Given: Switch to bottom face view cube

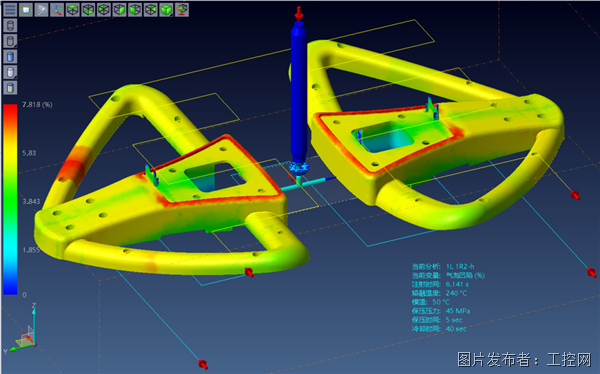Looking at the screenshot, I should click(88, 10).
